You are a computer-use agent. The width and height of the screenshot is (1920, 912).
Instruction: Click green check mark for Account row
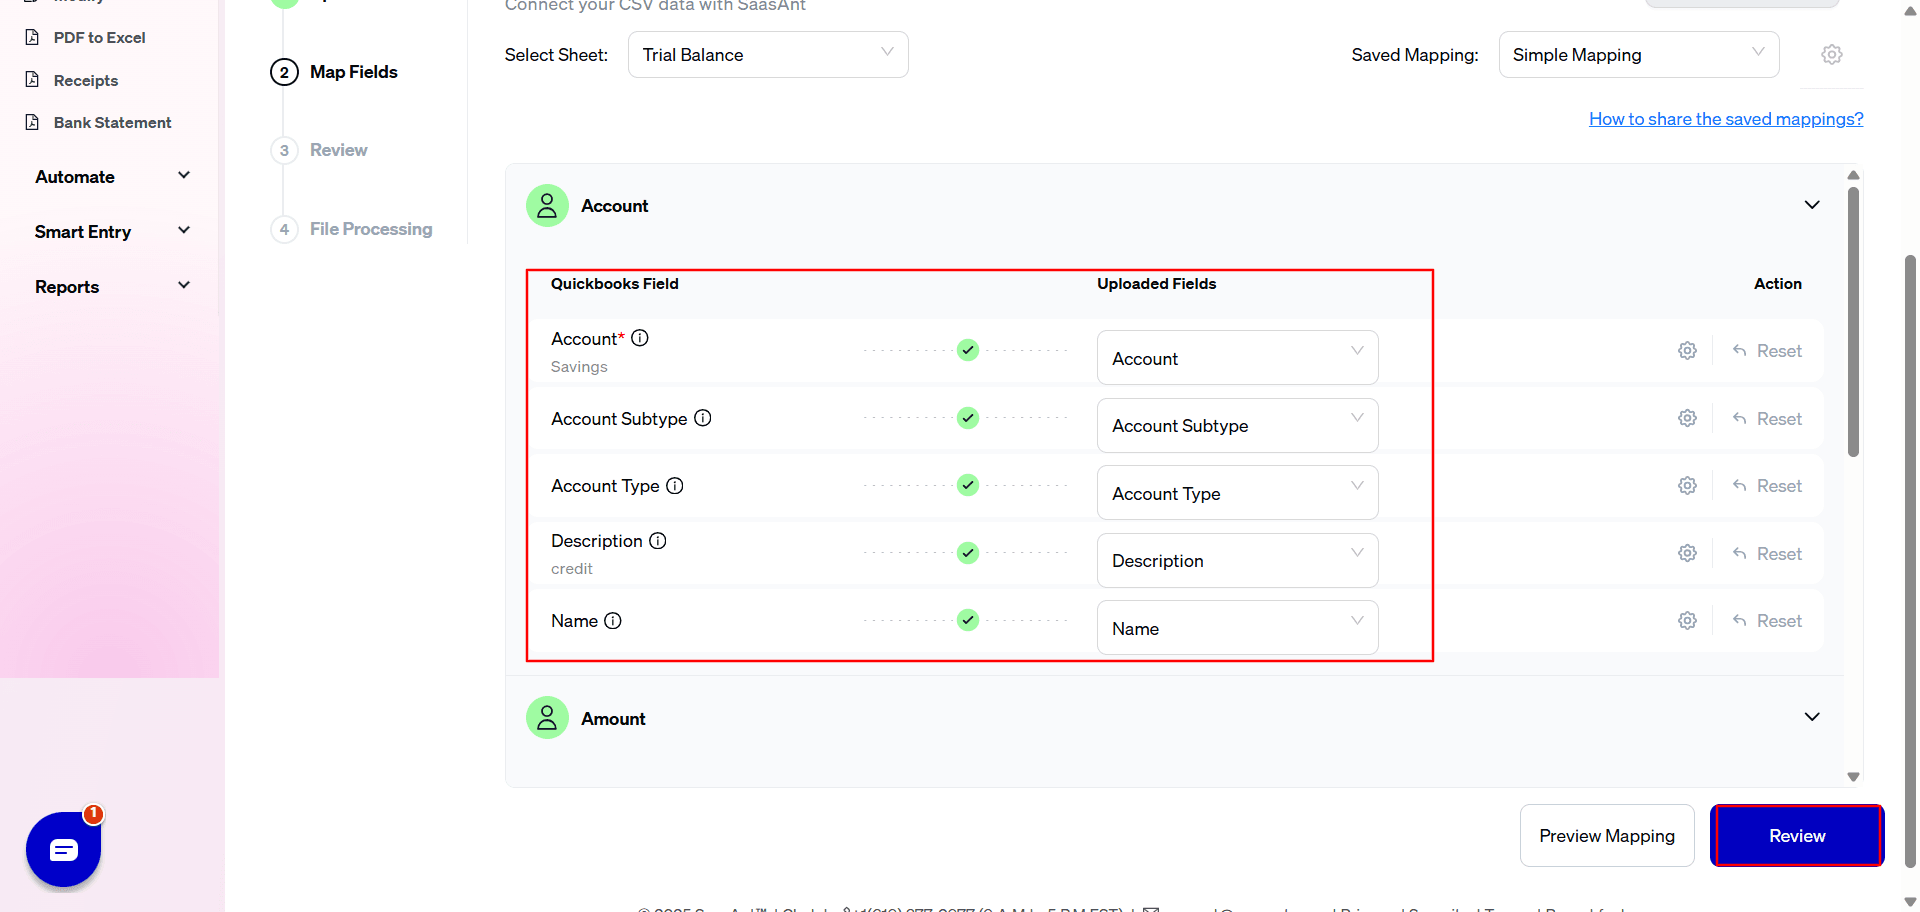click(x=968, y=350)
